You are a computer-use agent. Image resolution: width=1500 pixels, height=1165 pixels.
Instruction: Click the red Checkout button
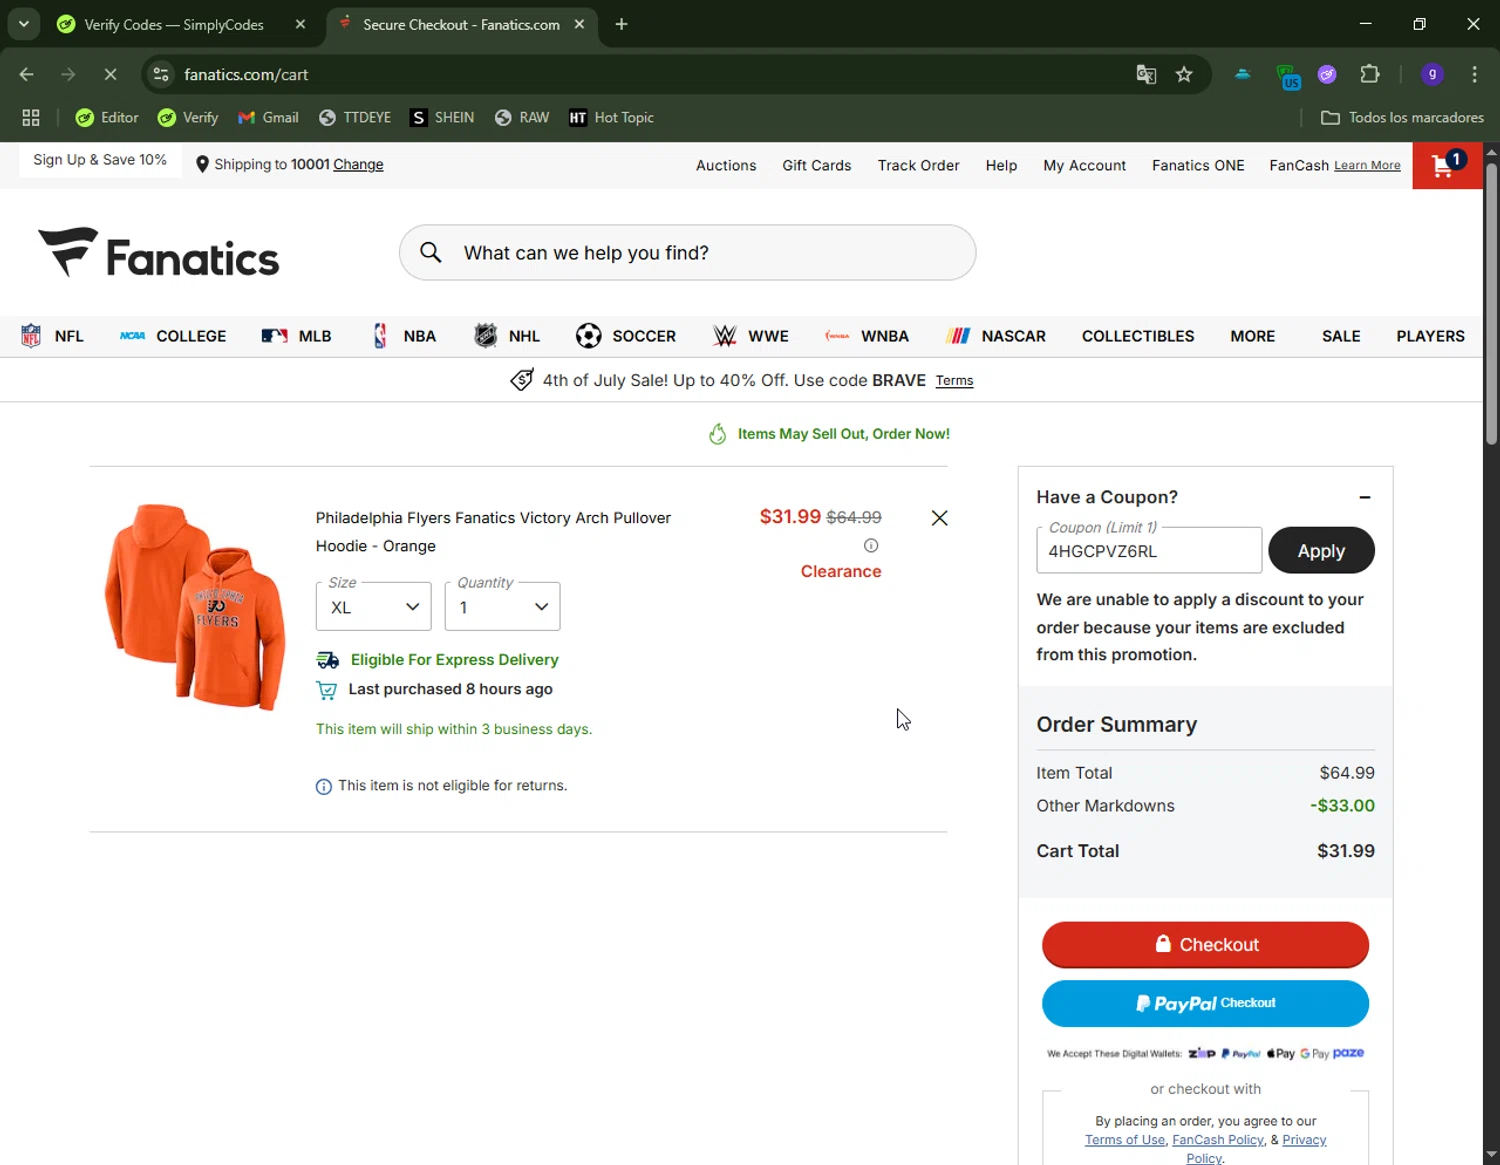[x=1205, y=945]
